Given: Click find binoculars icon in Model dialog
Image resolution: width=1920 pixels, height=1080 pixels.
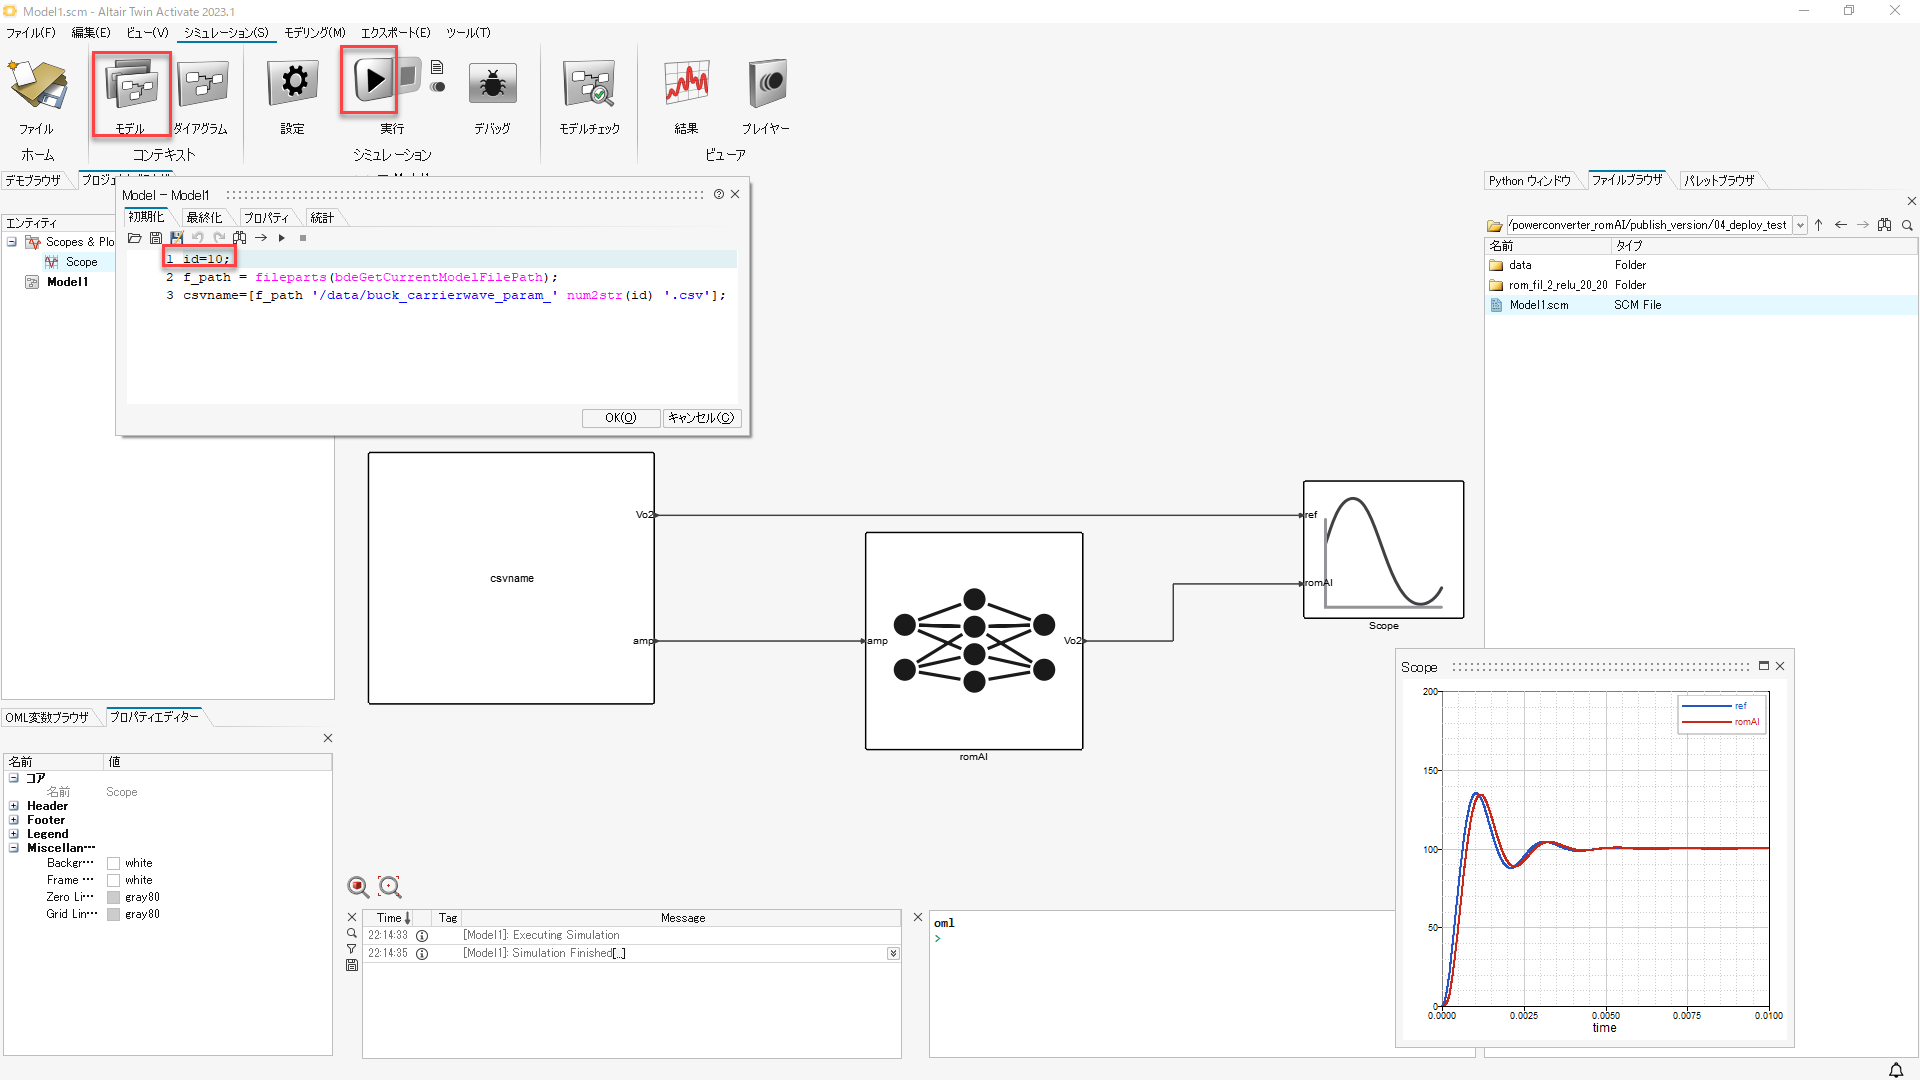Looking at the screenshot, I should 240,238.
